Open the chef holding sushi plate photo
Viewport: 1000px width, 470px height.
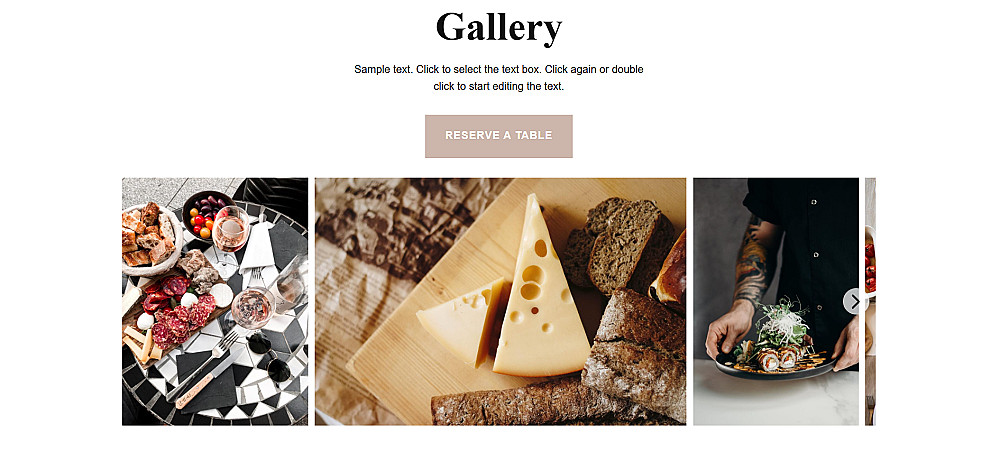[776, 302]
